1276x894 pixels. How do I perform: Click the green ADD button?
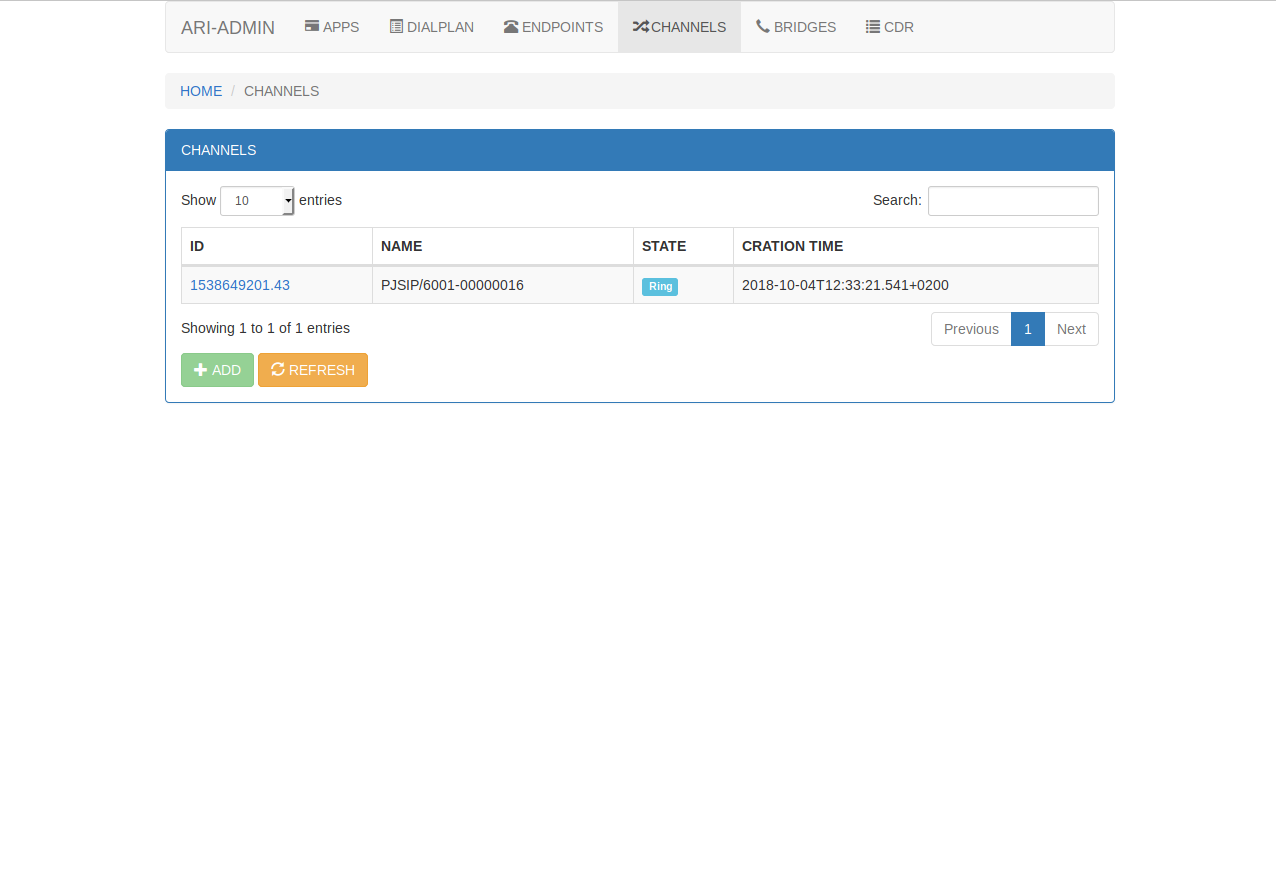point(217,370)
